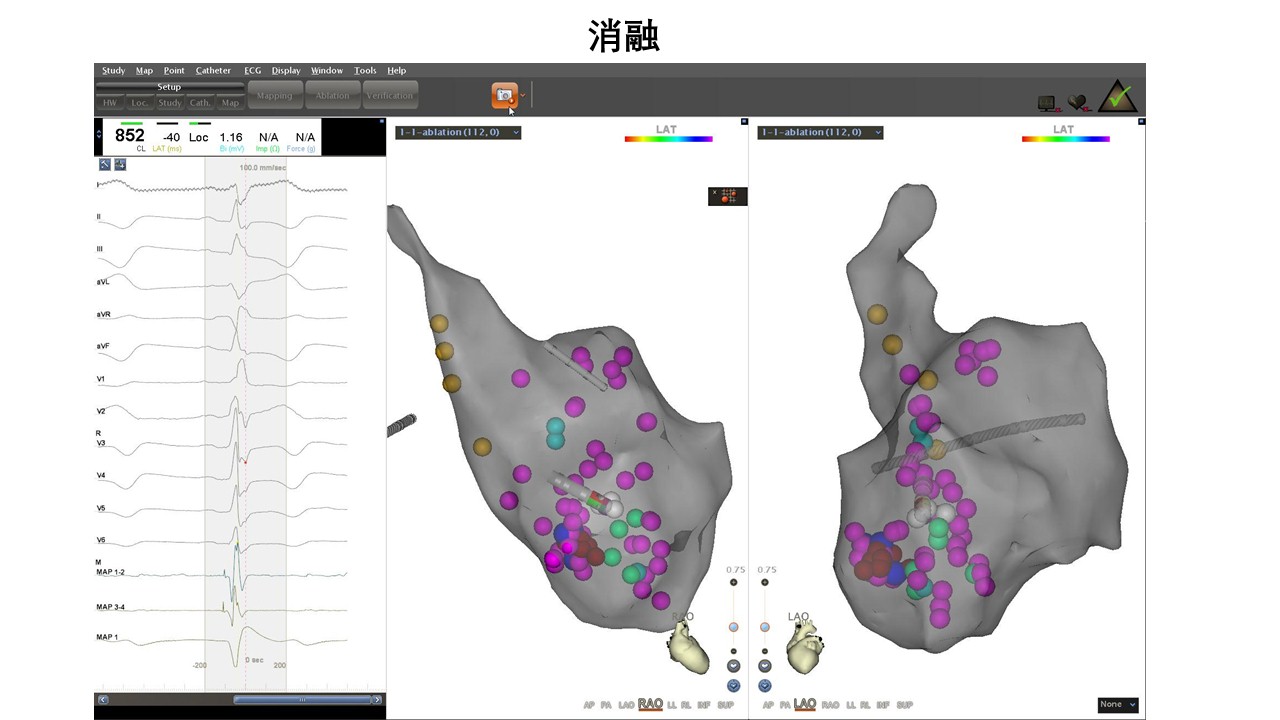Select INF view in the left map
The image size is (1280, 720).
pos(704,705)
